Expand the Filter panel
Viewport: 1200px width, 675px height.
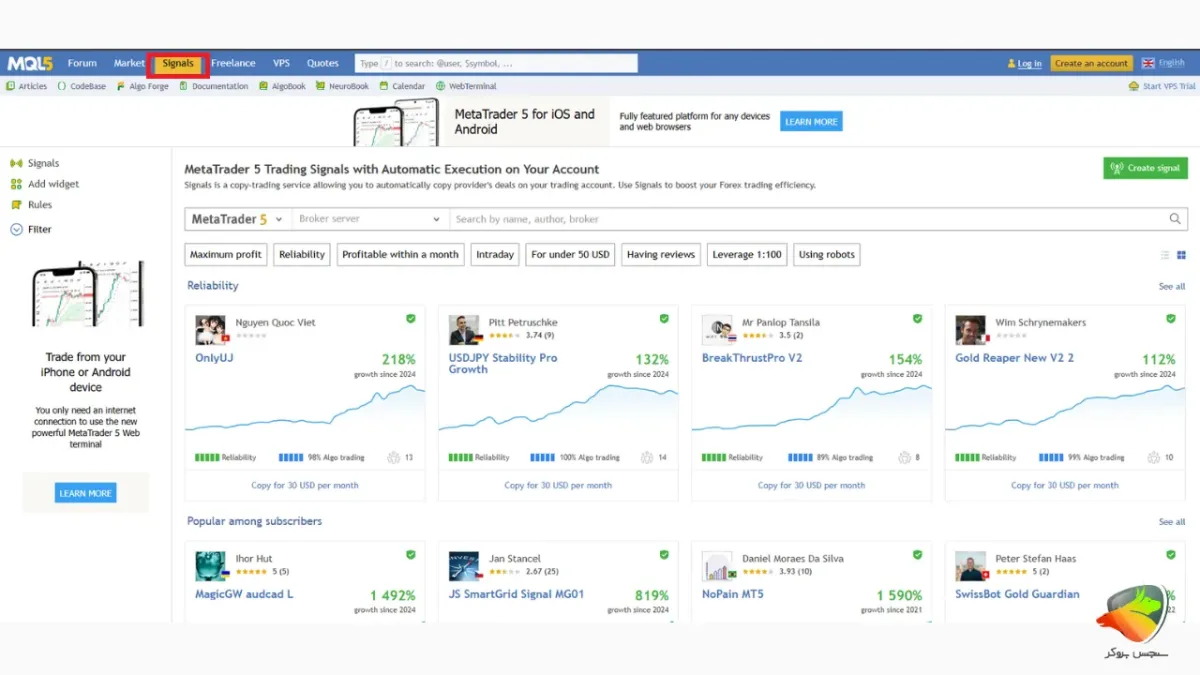pos(31,229)
